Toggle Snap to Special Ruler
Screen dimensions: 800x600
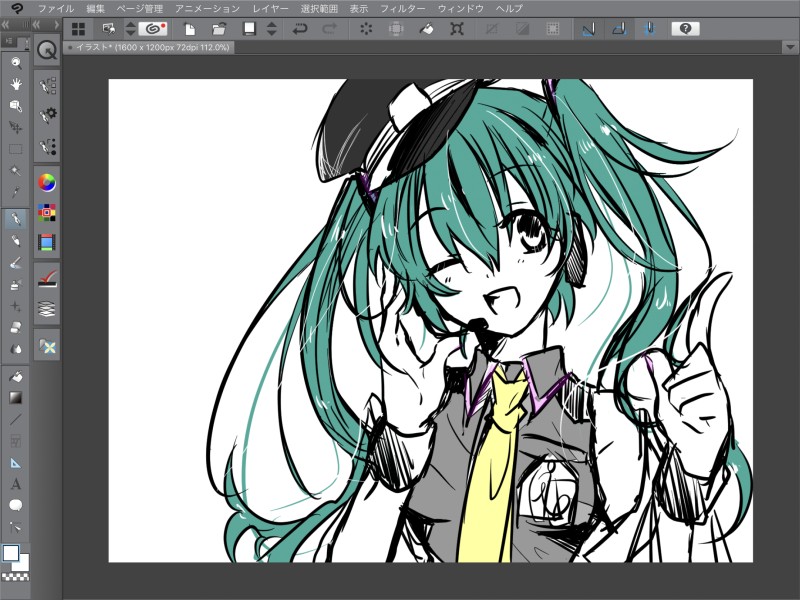(619, 29)
